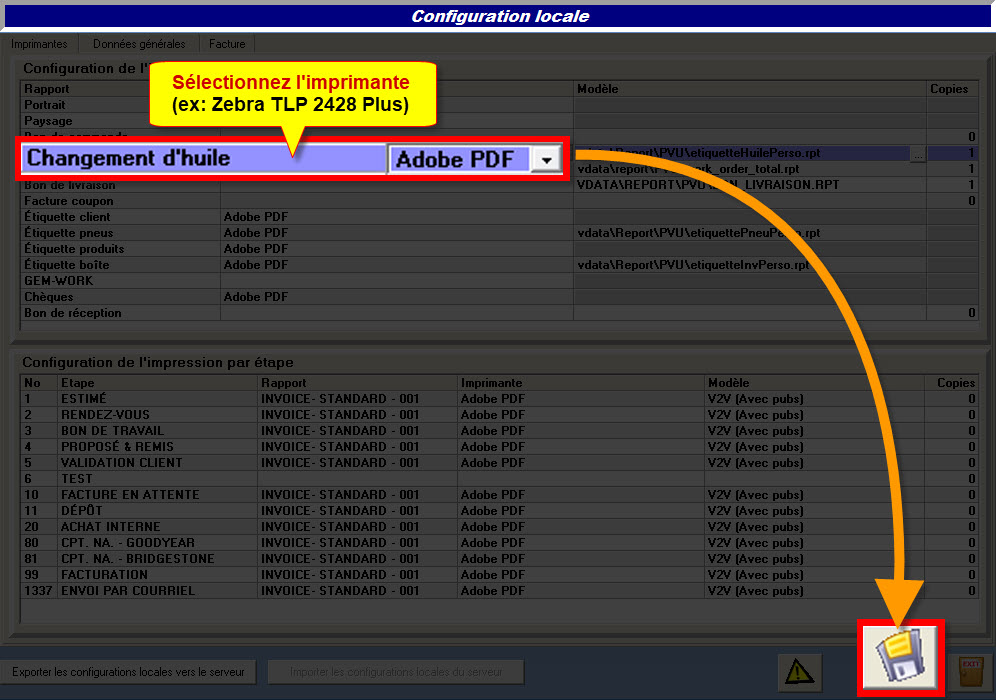Click Importer les configurations locales du serveur
This screenshot has width=996, height=700.
[397, 672]
